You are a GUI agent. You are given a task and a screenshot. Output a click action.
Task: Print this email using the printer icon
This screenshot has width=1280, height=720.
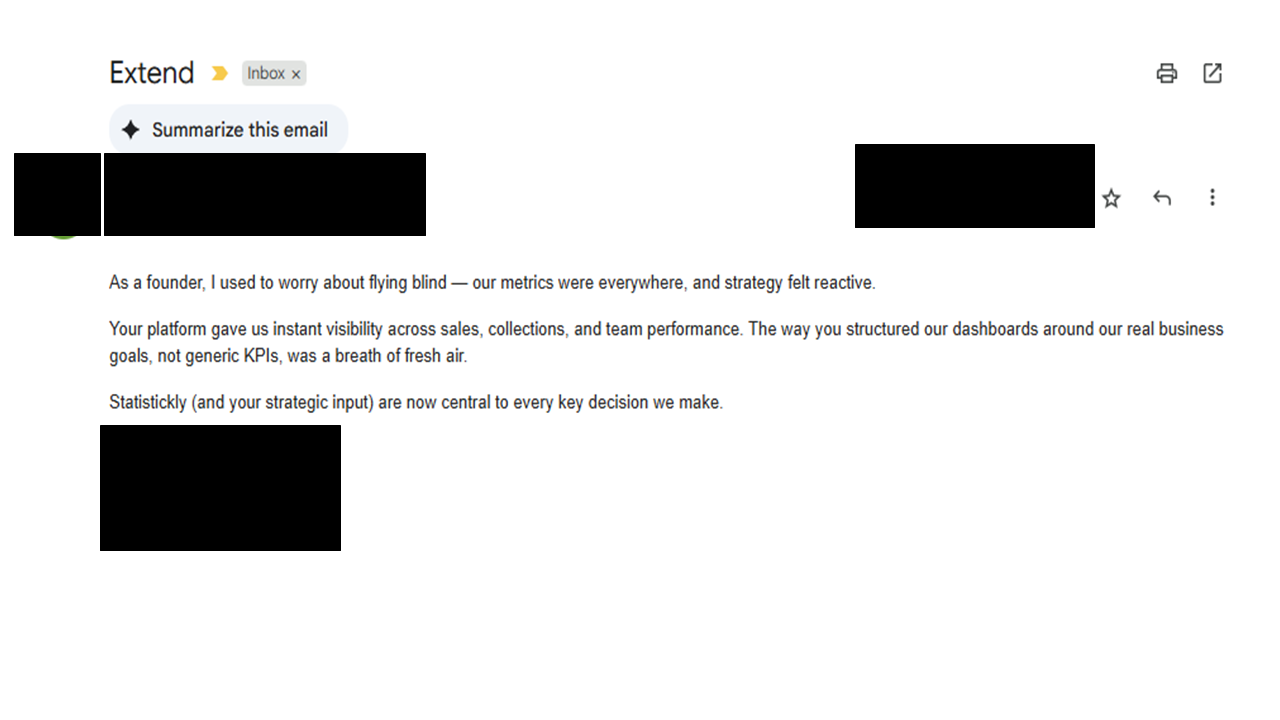1166,73
